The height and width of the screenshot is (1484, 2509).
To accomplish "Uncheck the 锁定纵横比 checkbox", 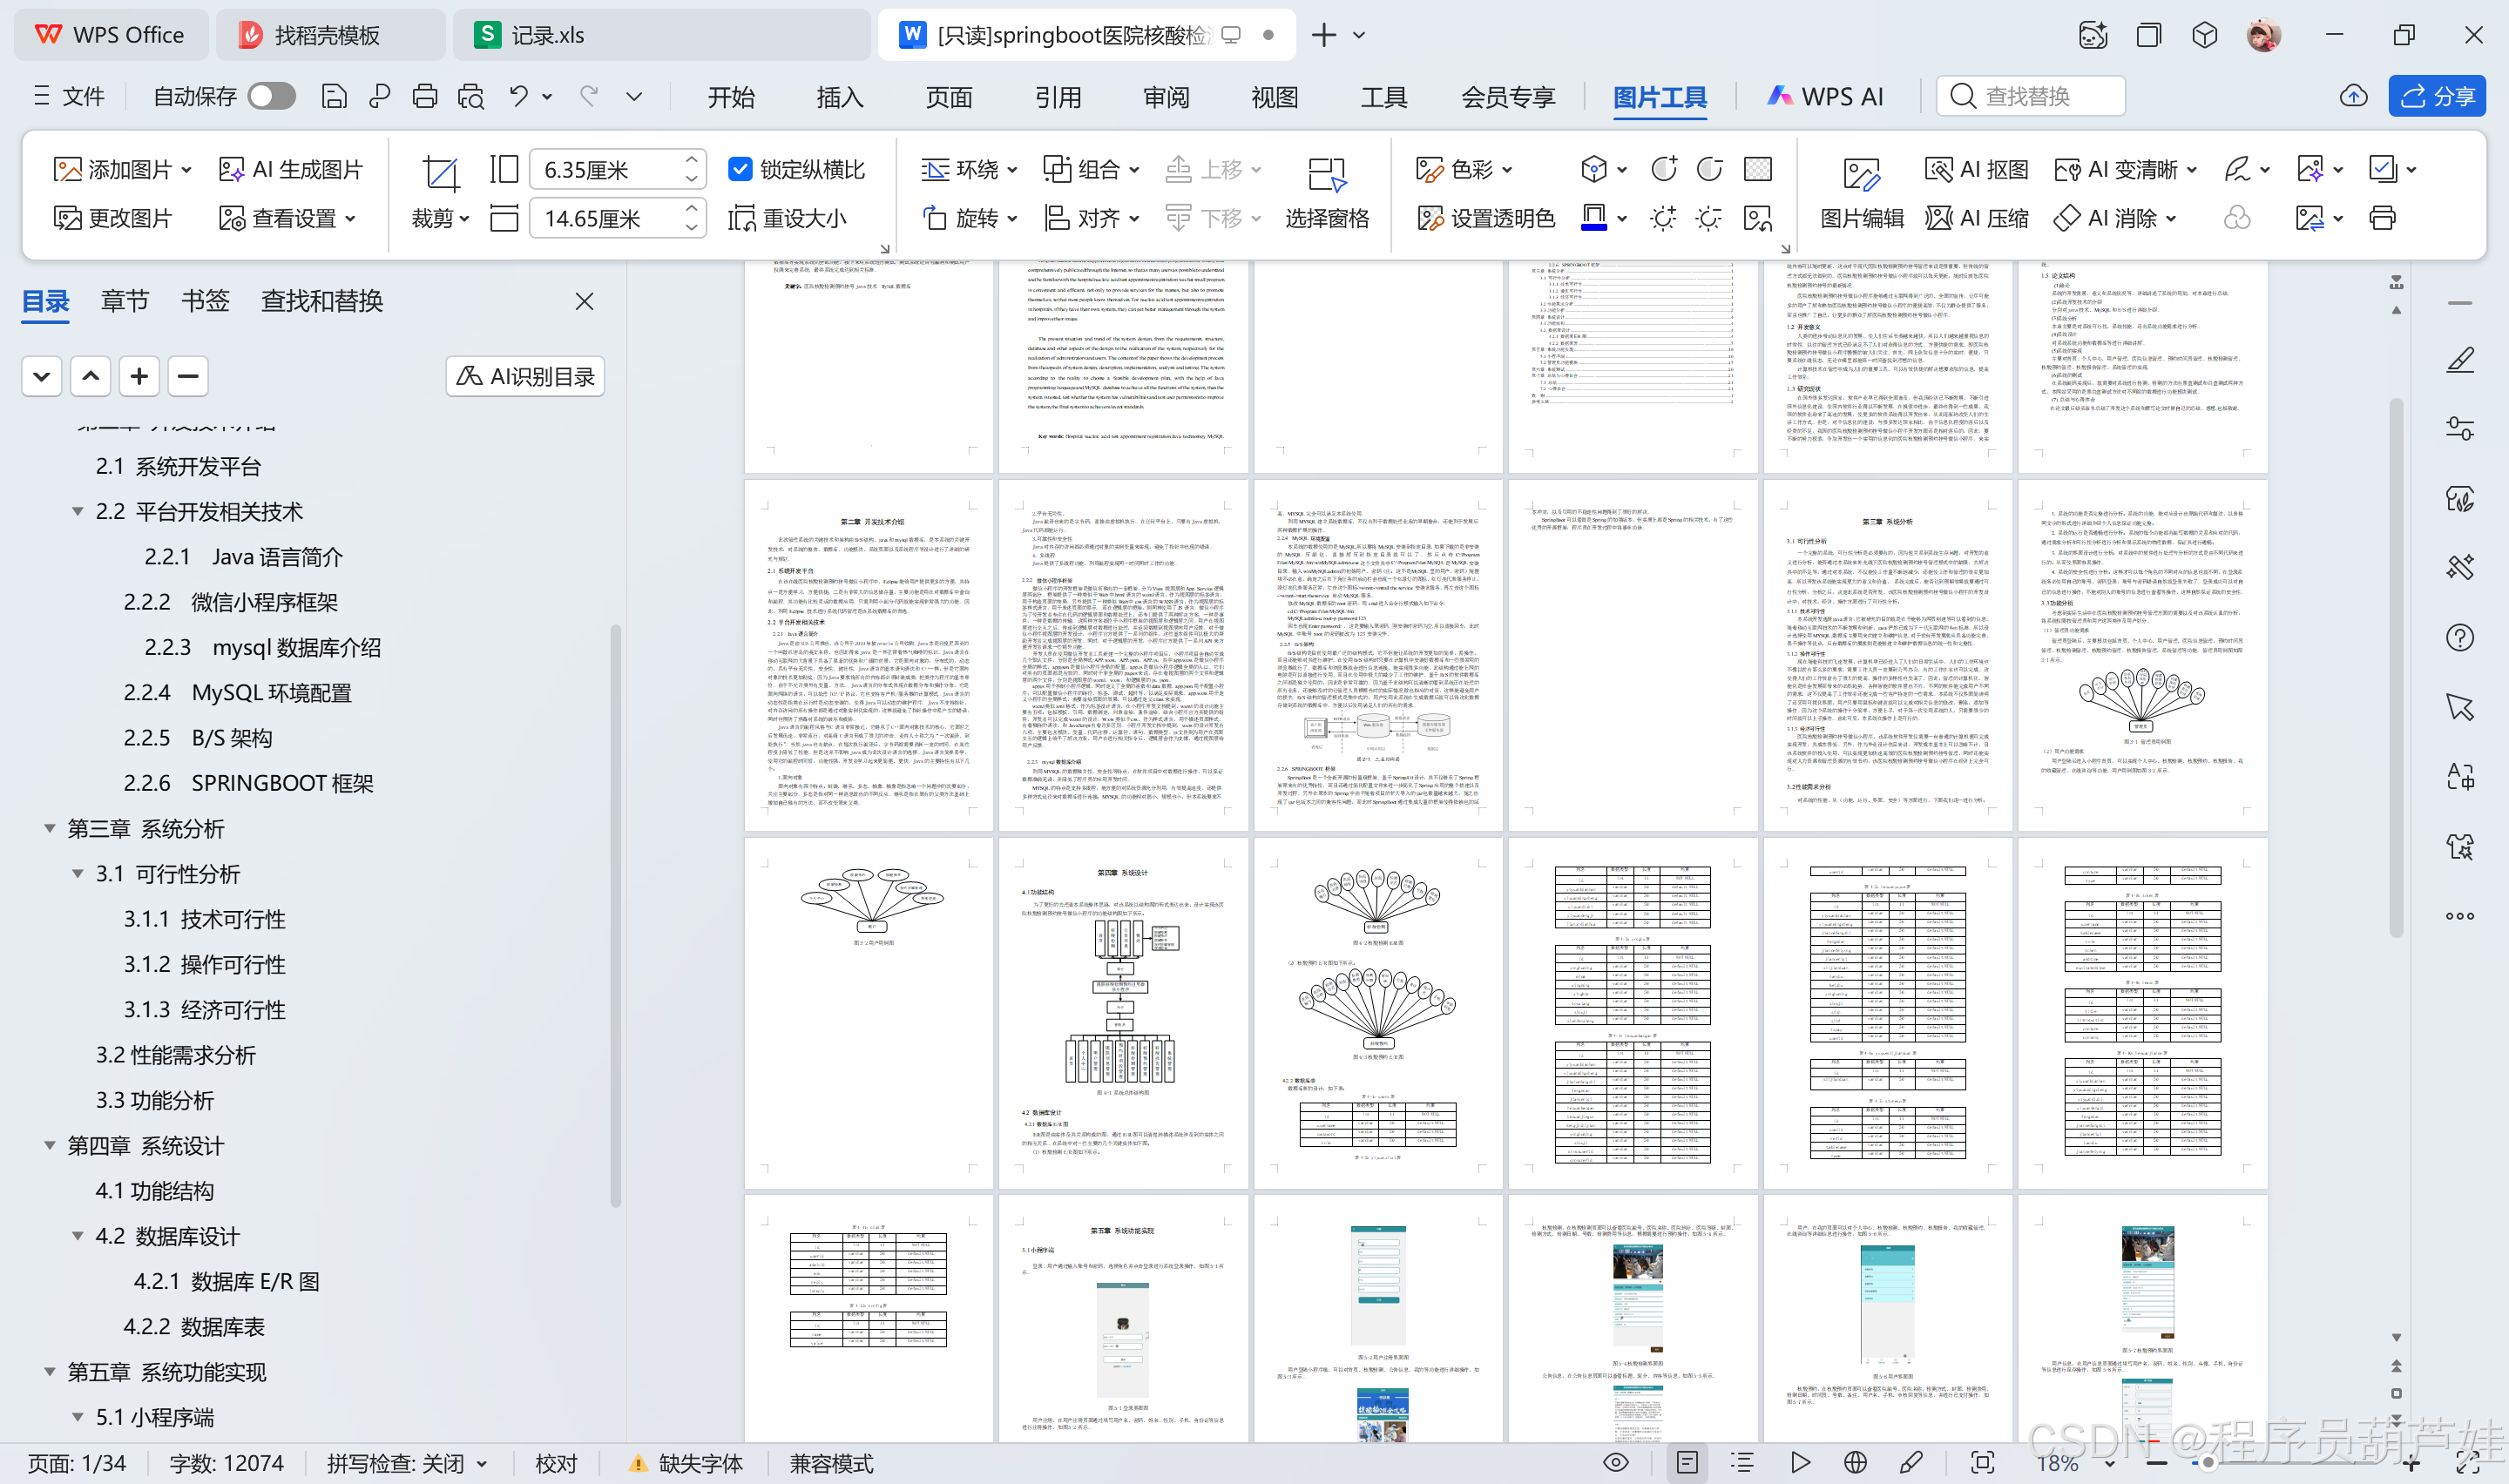I will pyautogui.click(x=740, y=169).
